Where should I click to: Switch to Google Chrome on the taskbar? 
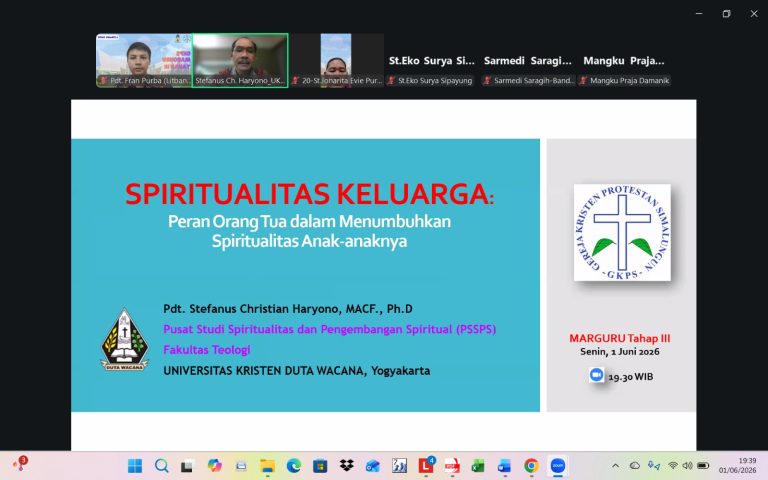pyautogui.click(x=531, y=466)
